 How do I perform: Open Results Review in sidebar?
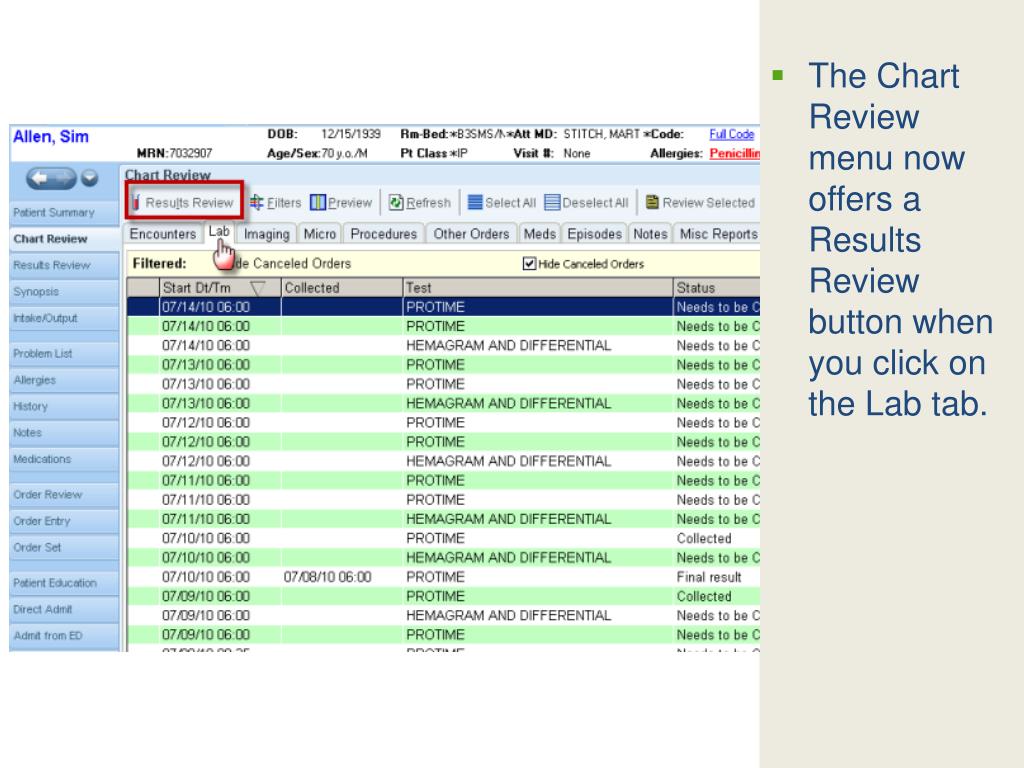click(x=64, y=265)
